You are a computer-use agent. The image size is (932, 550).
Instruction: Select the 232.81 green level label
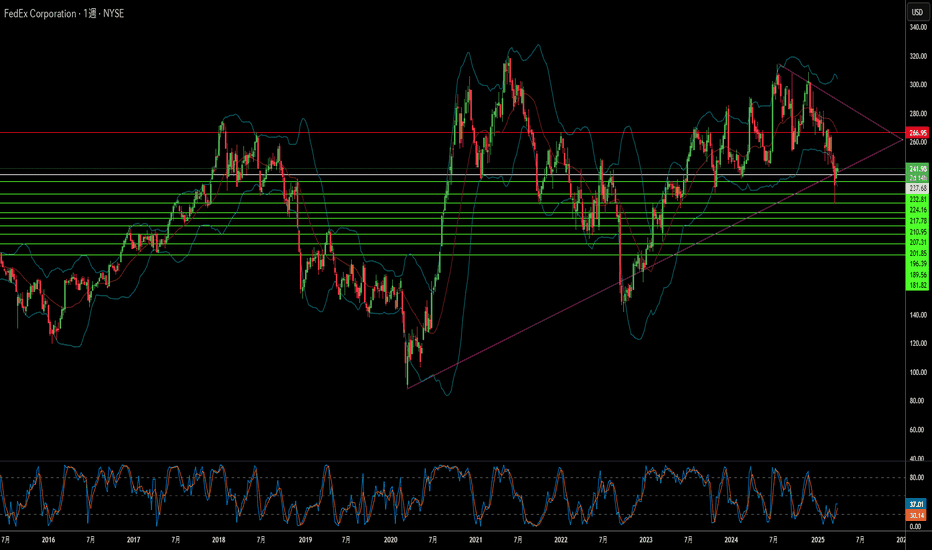pyautogui.click(x=917, y=199)
